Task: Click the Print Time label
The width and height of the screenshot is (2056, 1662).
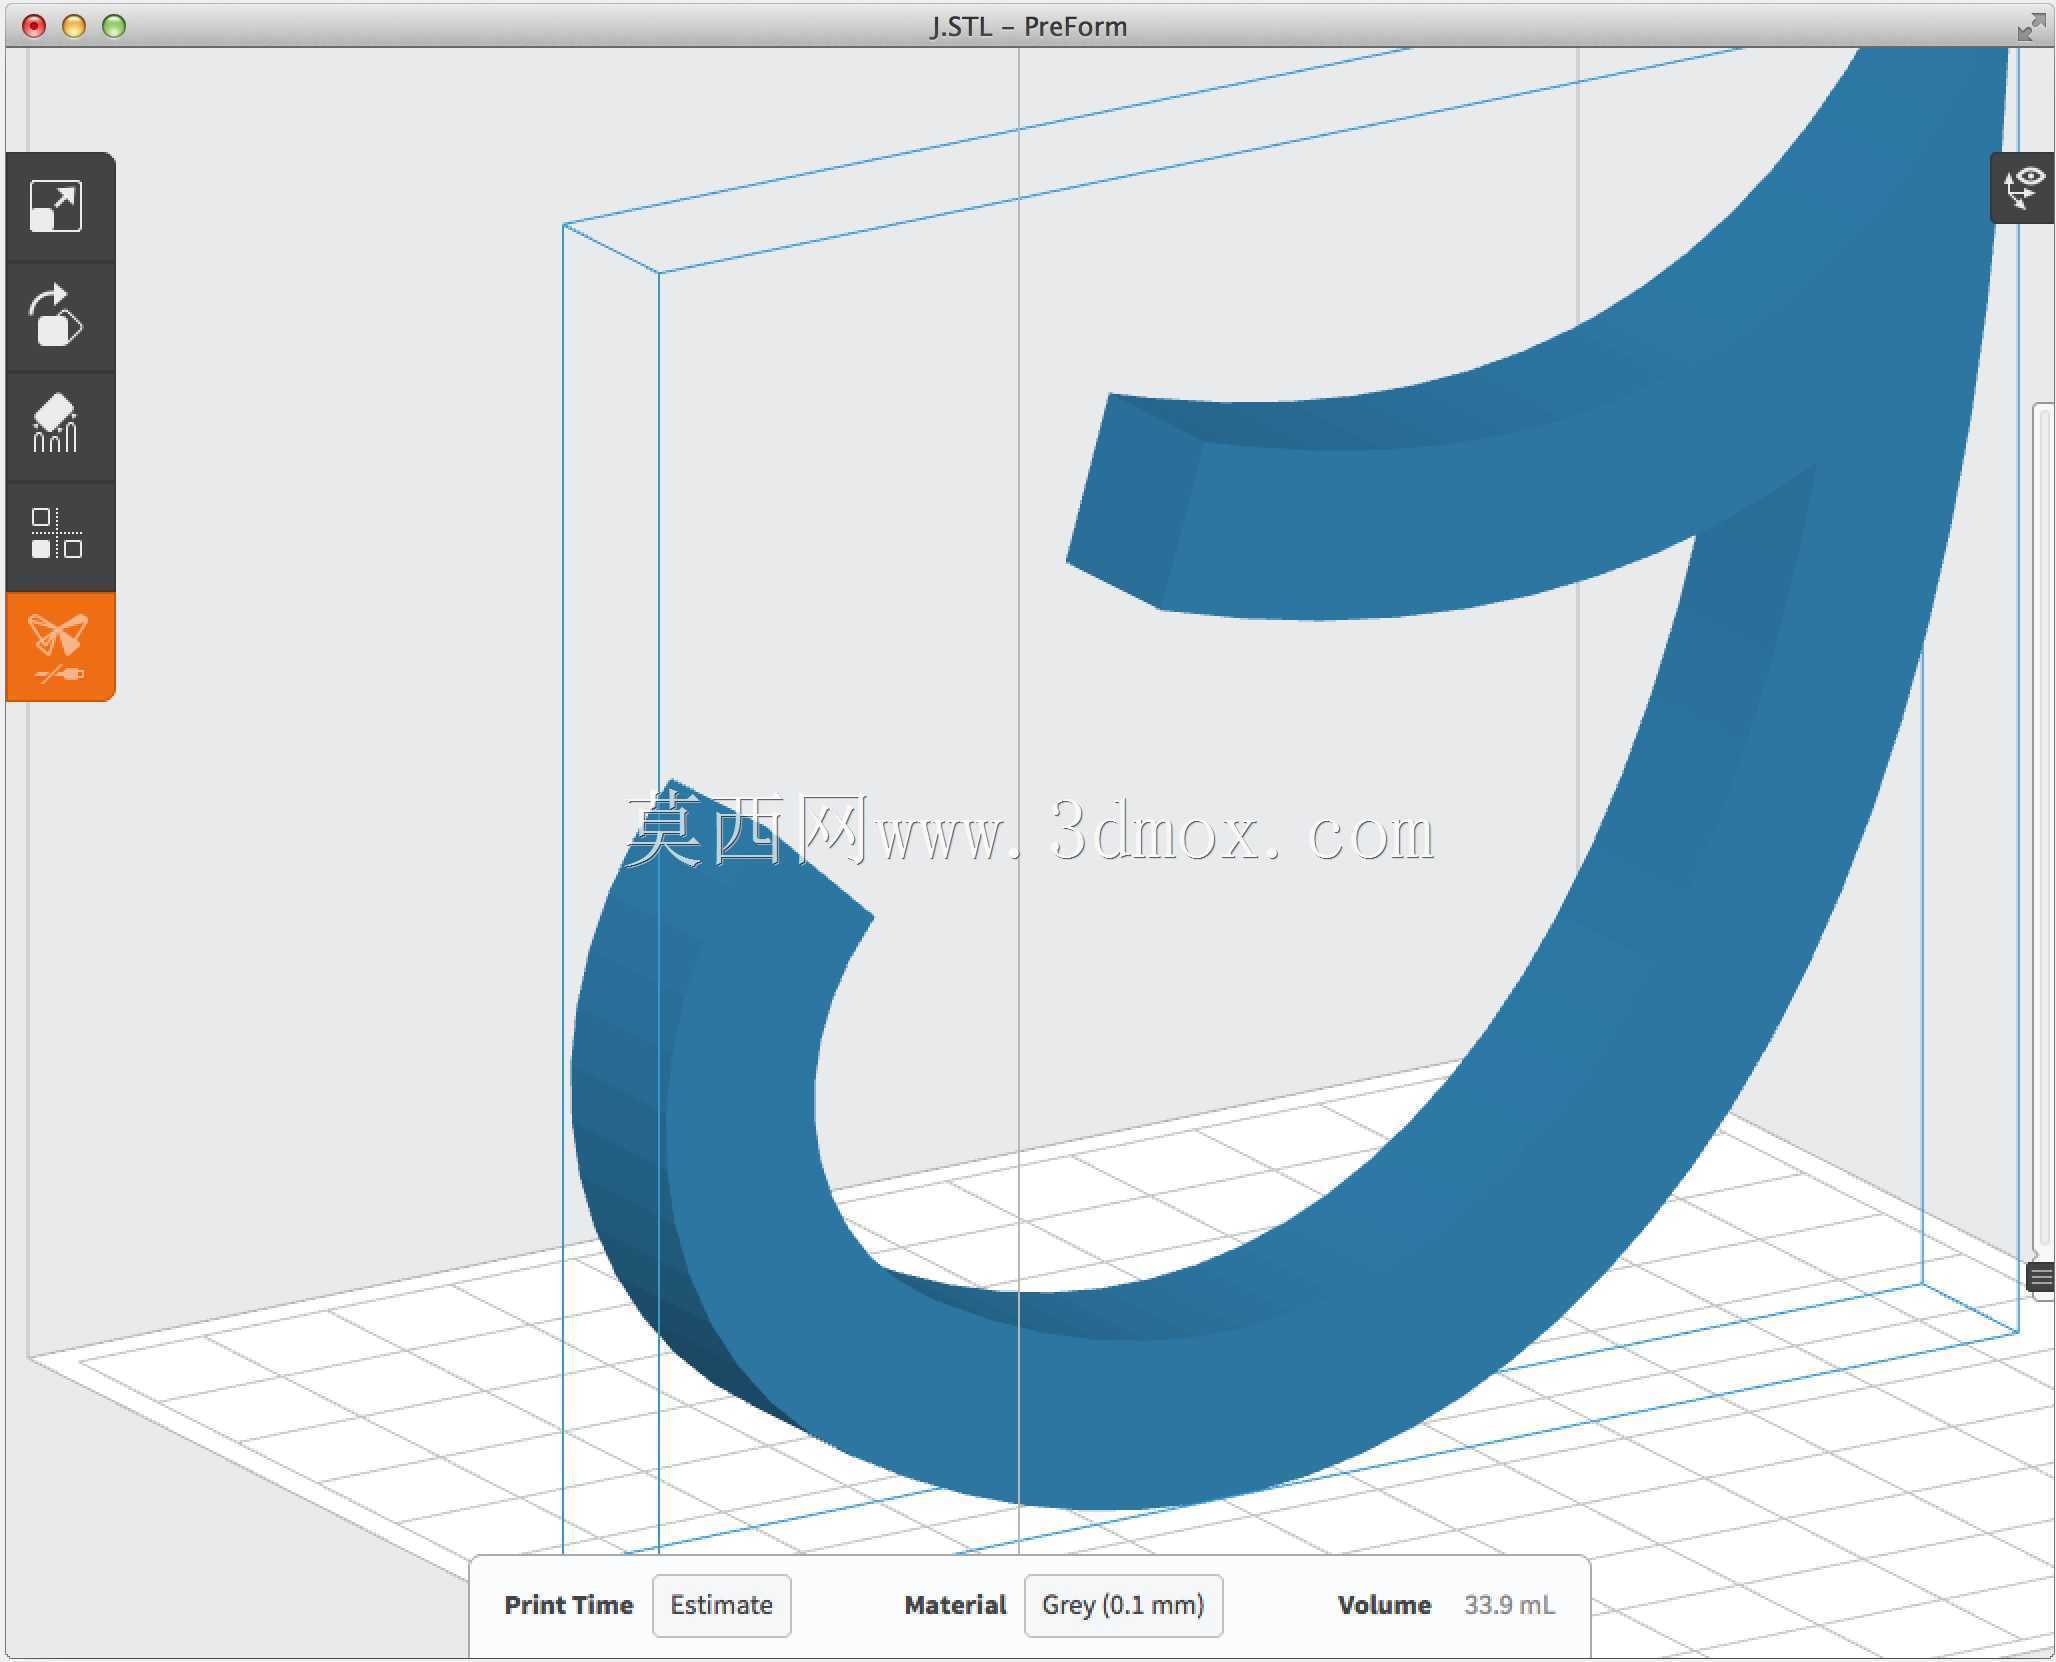Action: point(569,1605)
